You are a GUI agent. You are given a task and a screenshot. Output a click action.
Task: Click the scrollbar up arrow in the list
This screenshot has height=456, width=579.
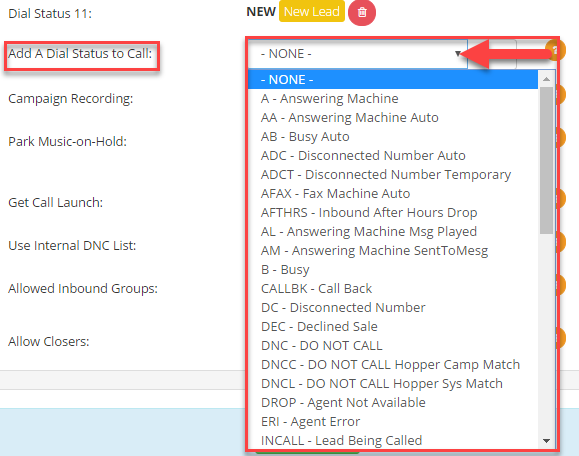coord(547,79)
